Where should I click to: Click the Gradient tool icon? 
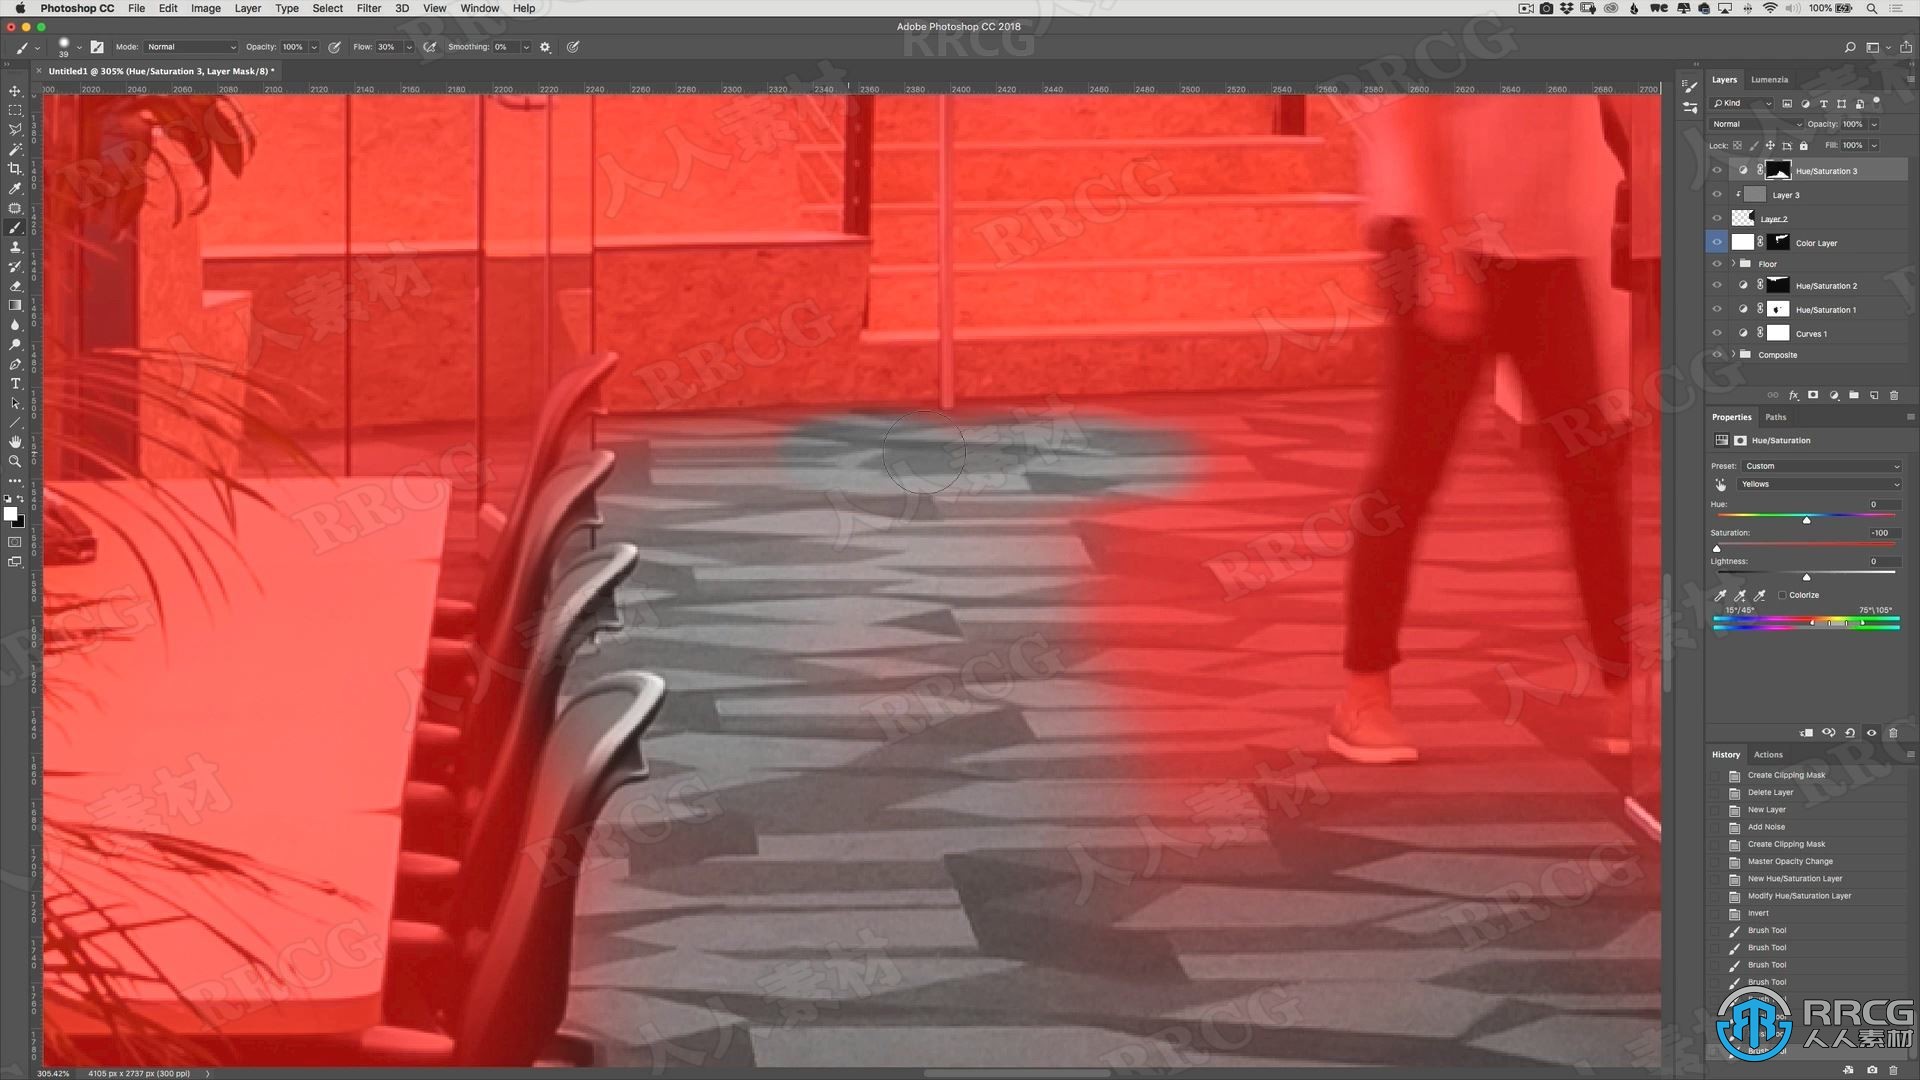(15, 306)
